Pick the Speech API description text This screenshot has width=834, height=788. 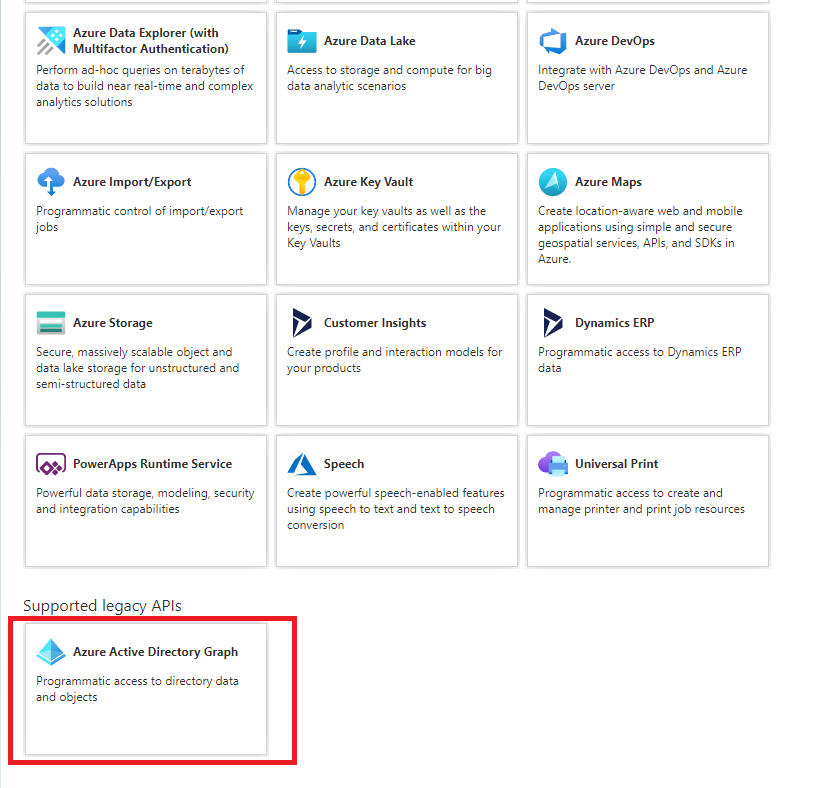395,509
